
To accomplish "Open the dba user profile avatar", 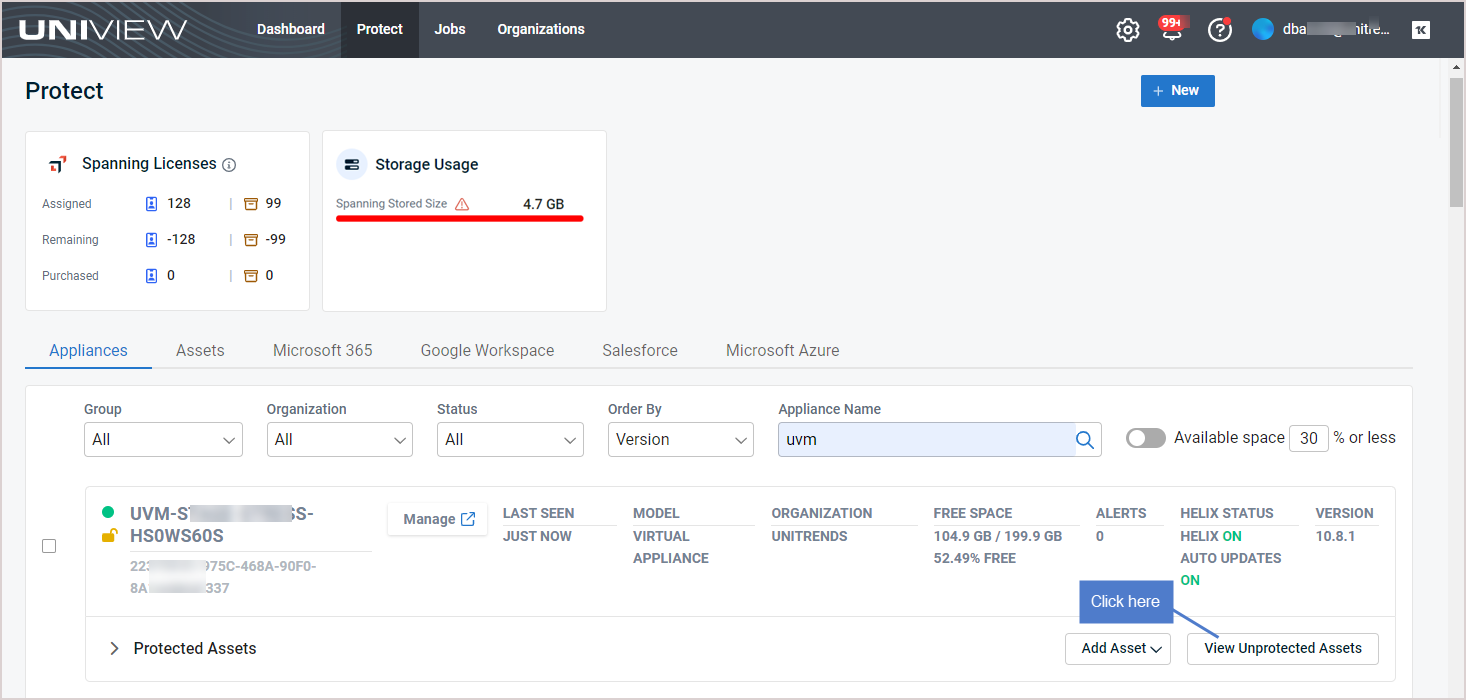I will coord(1261,29).
